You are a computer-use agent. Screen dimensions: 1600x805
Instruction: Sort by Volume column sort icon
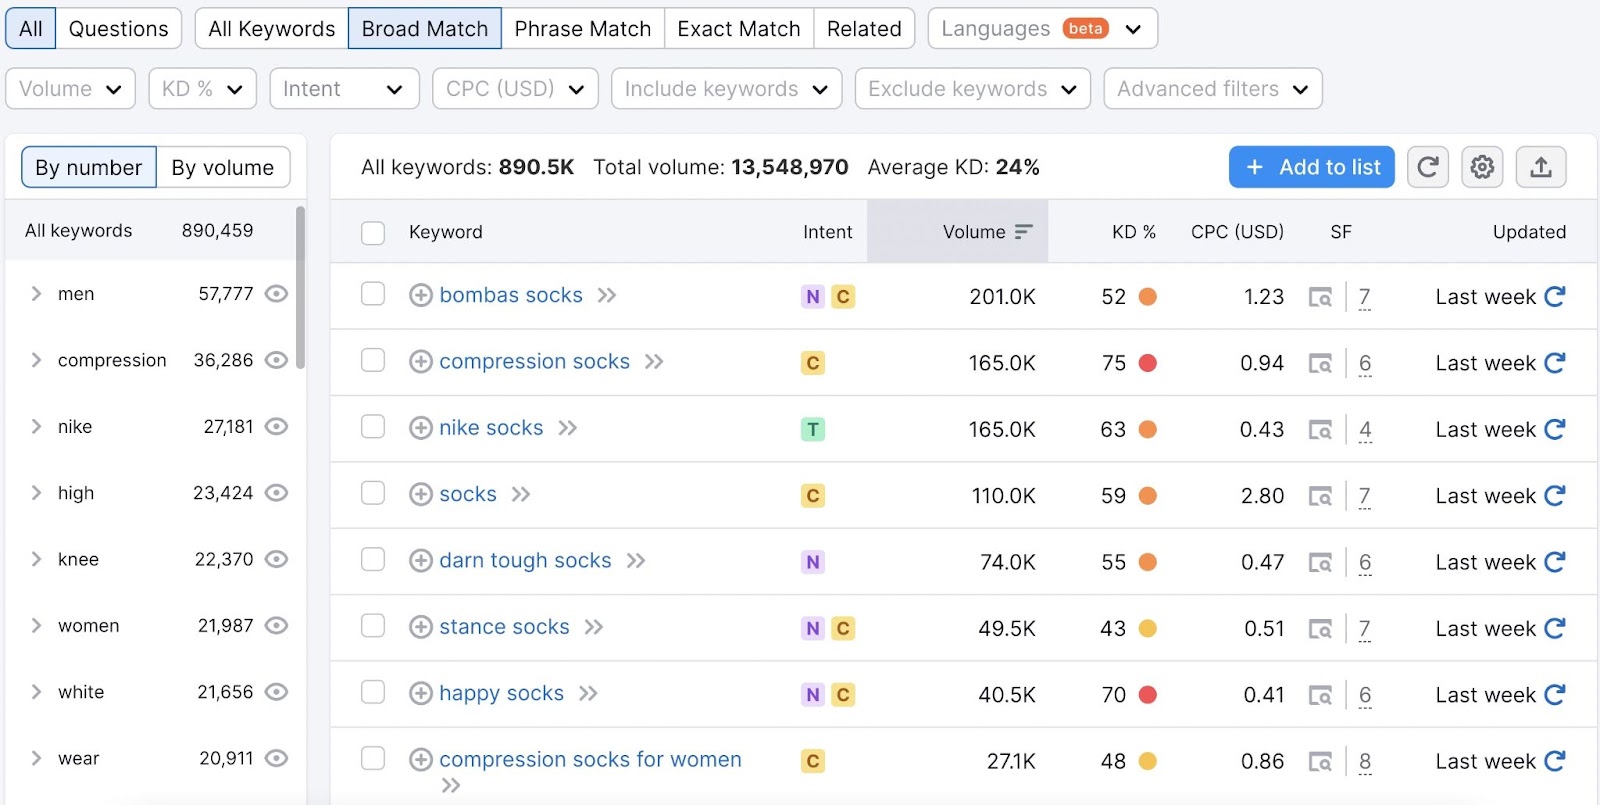(1023, 232)
